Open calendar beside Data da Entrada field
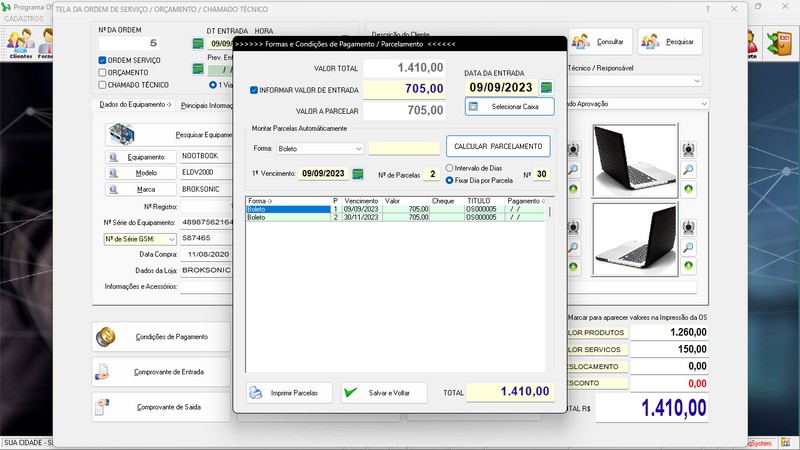 [x=546, y=88]
